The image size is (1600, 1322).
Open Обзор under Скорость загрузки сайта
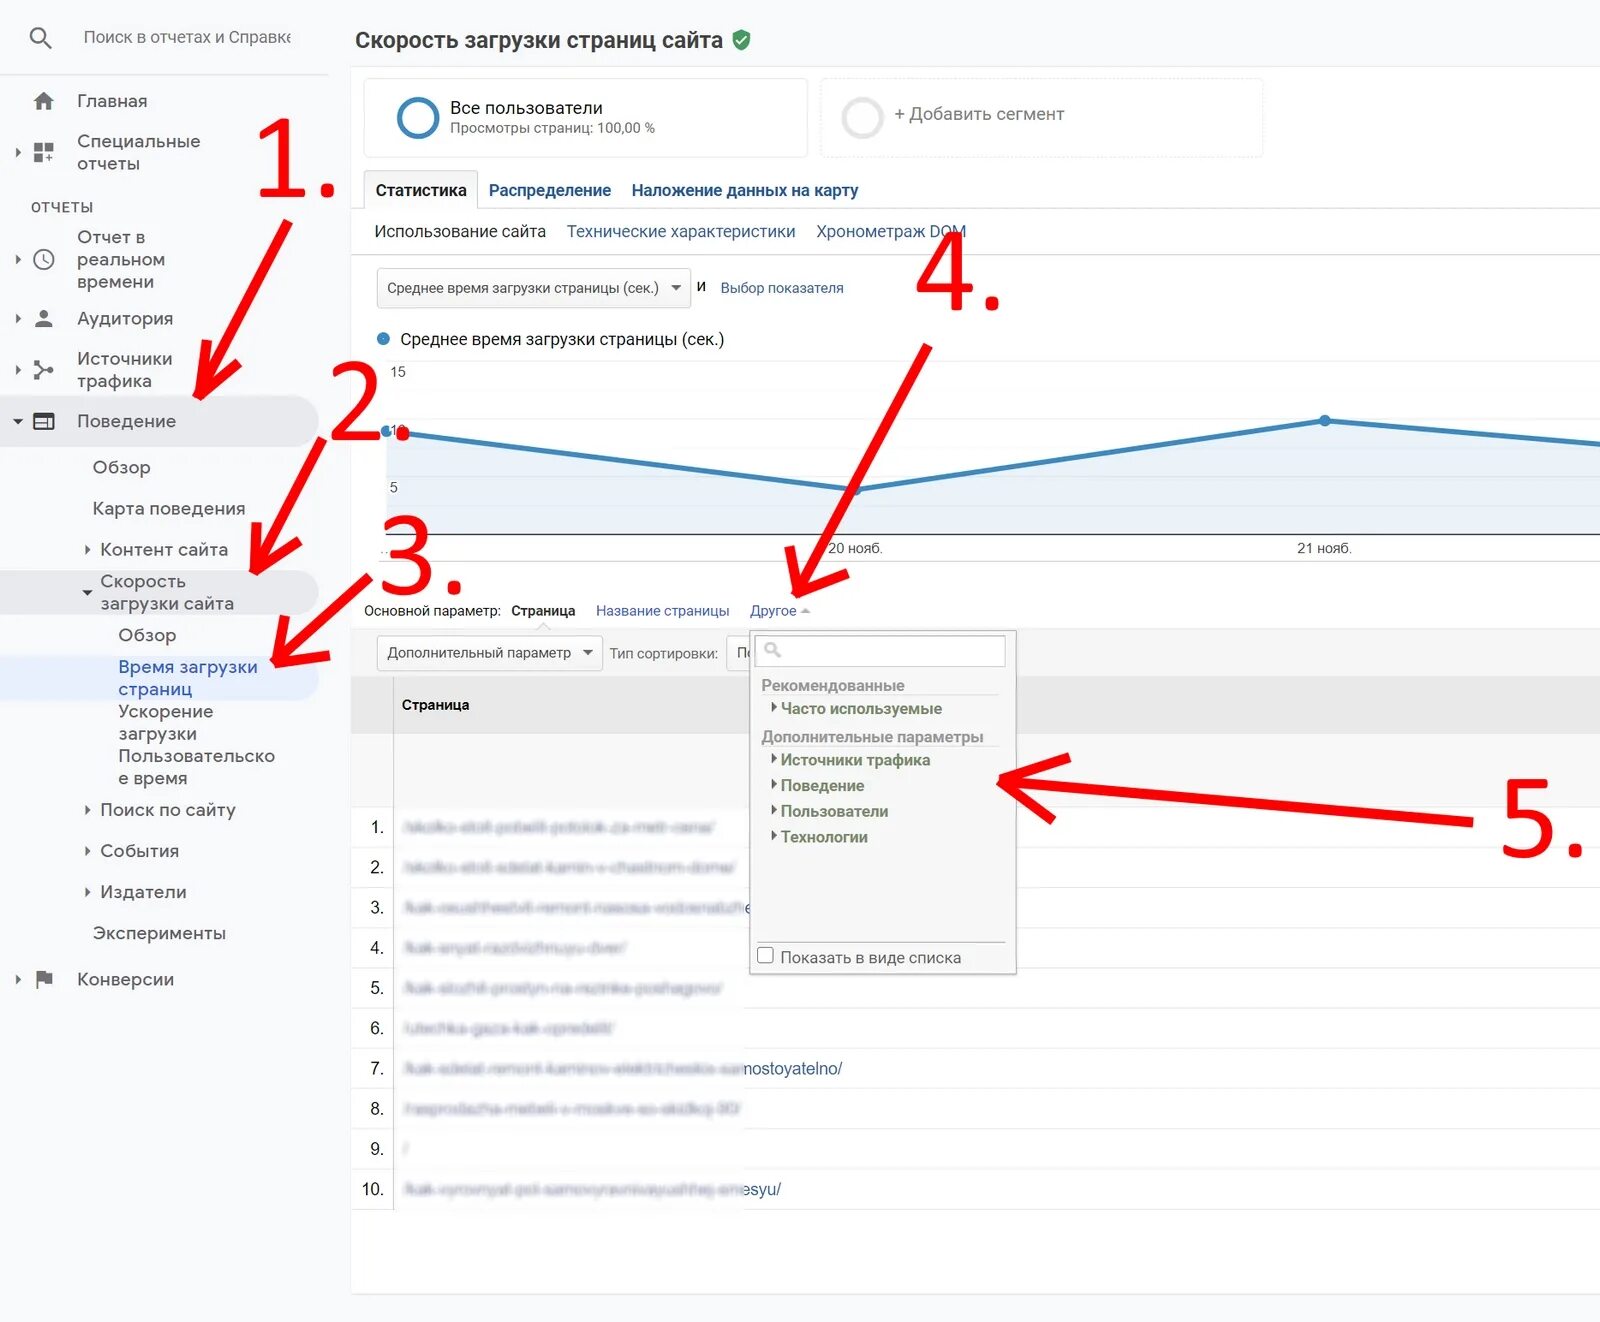coord(147,636)
